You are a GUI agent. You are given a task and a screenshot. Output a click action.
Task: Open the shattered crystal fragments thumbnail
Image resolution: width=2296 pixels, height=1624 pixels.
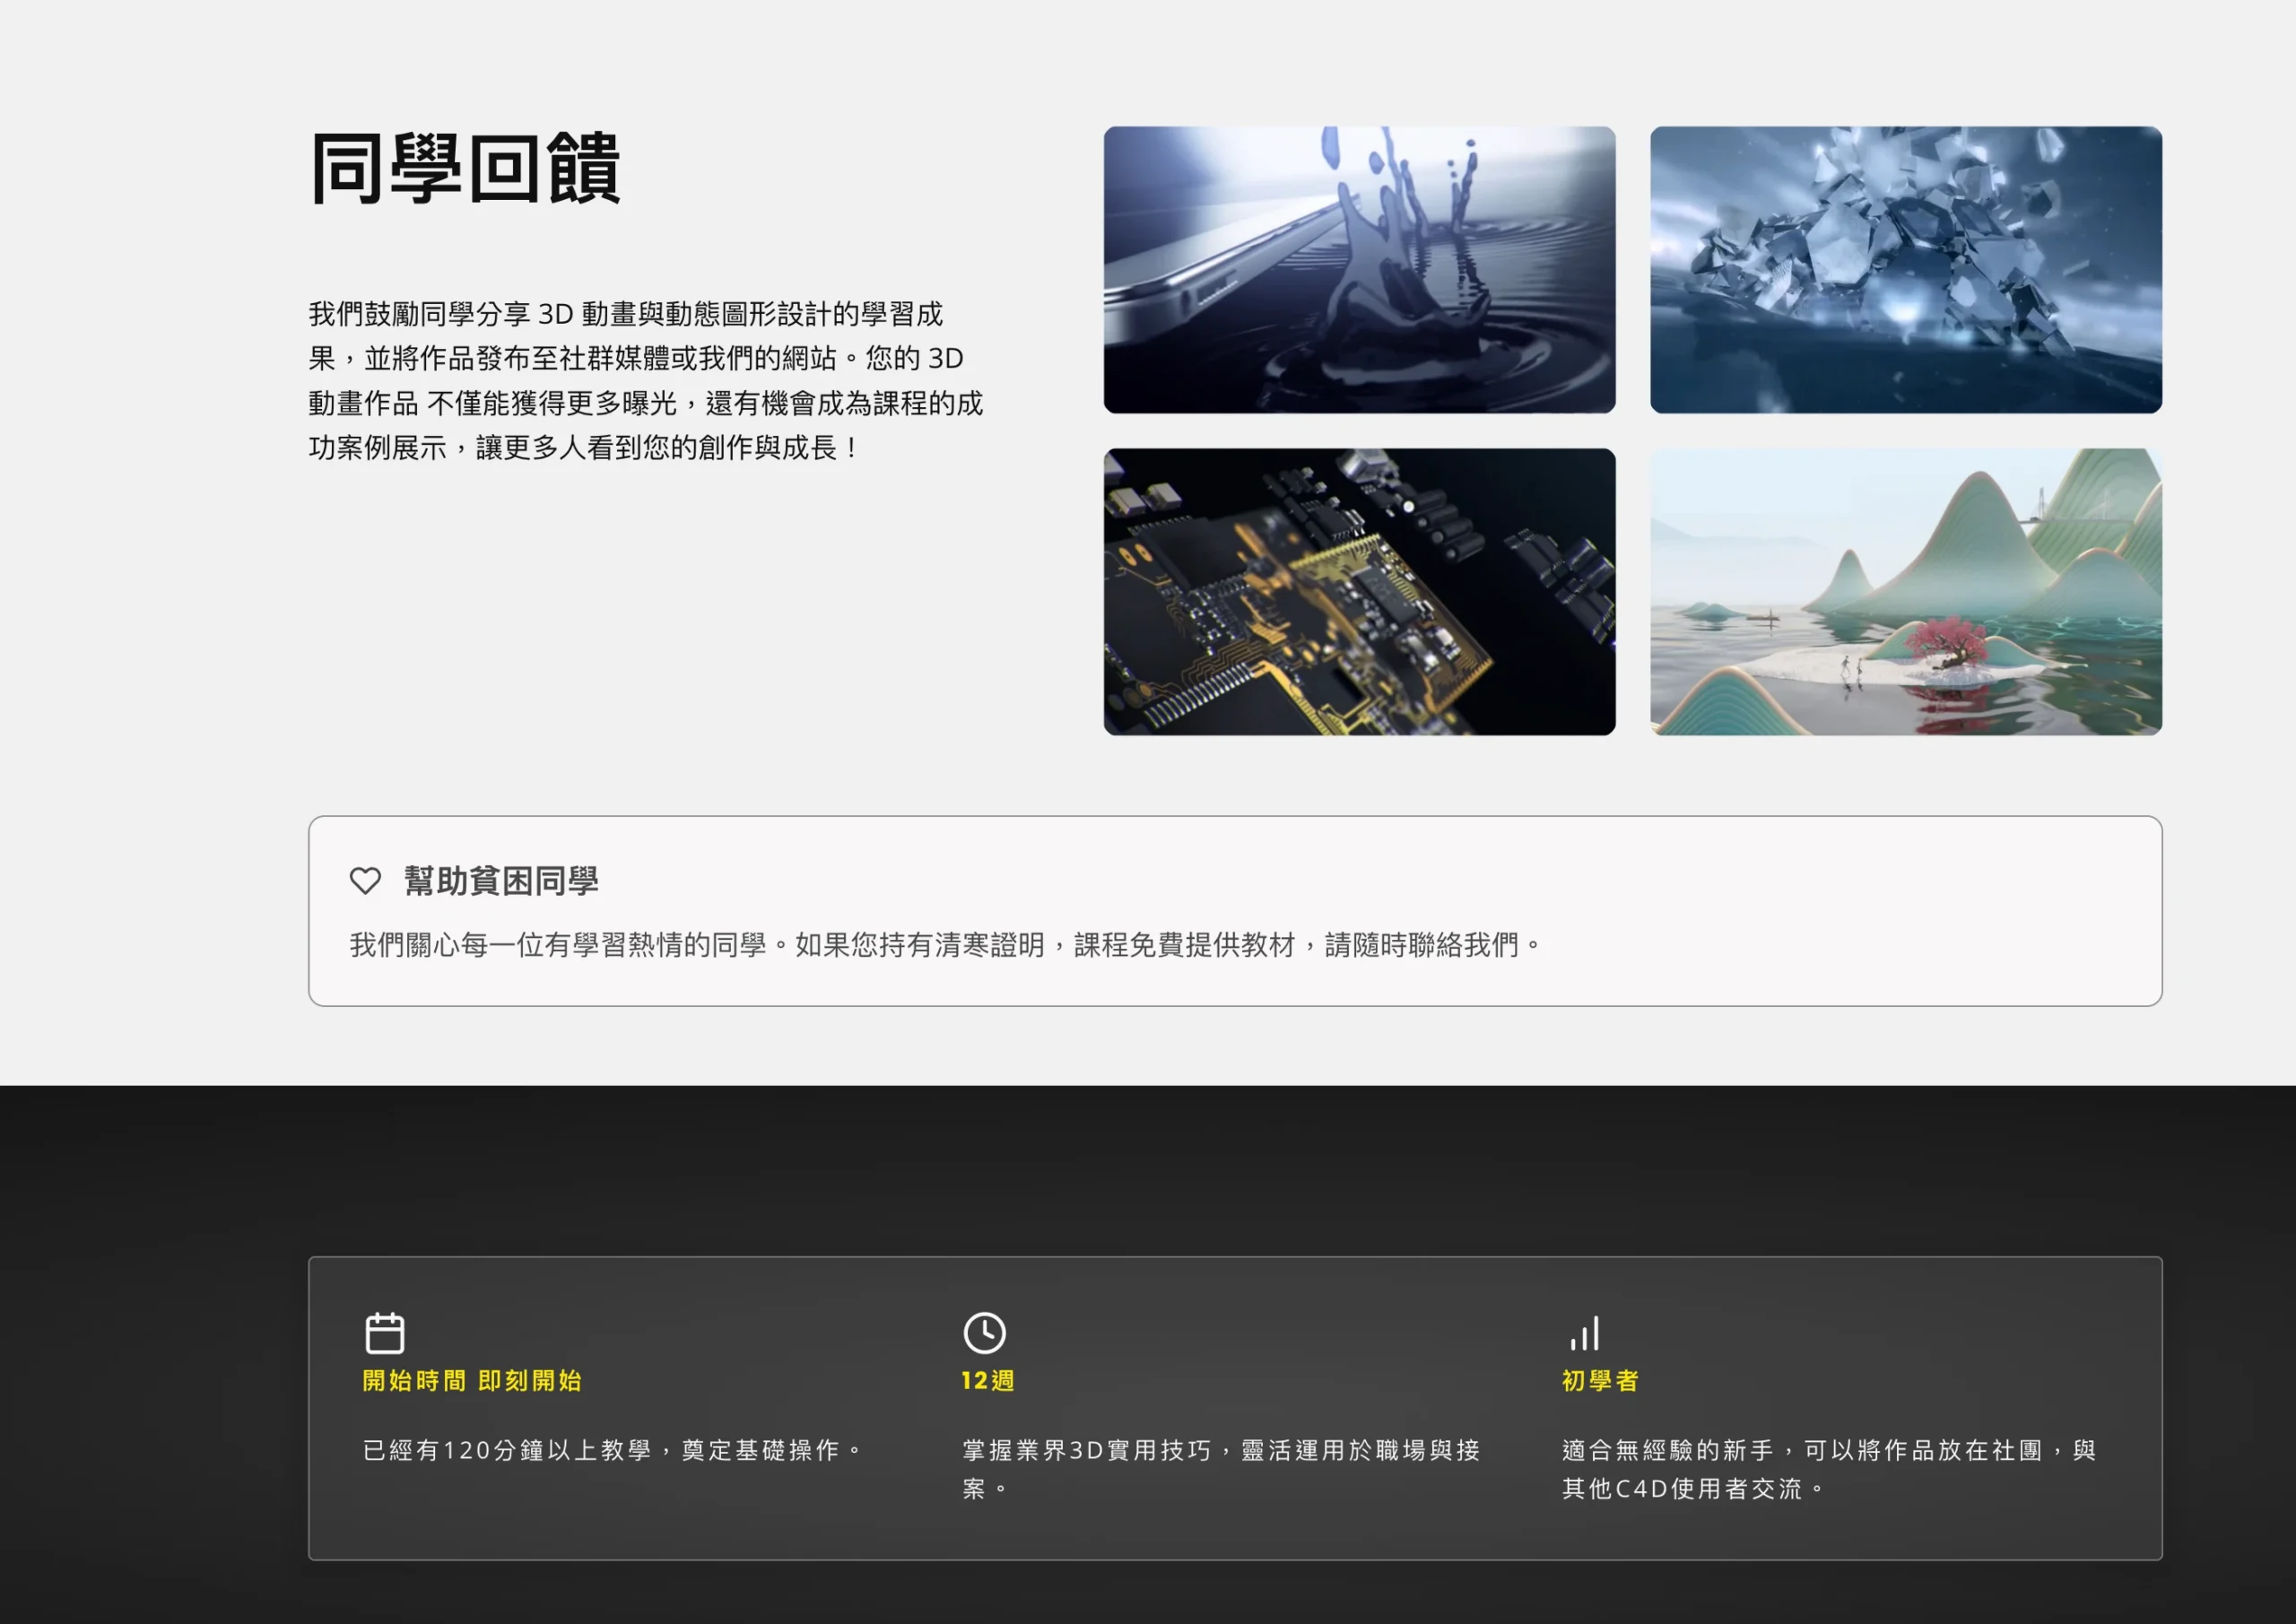(1905, 269)
